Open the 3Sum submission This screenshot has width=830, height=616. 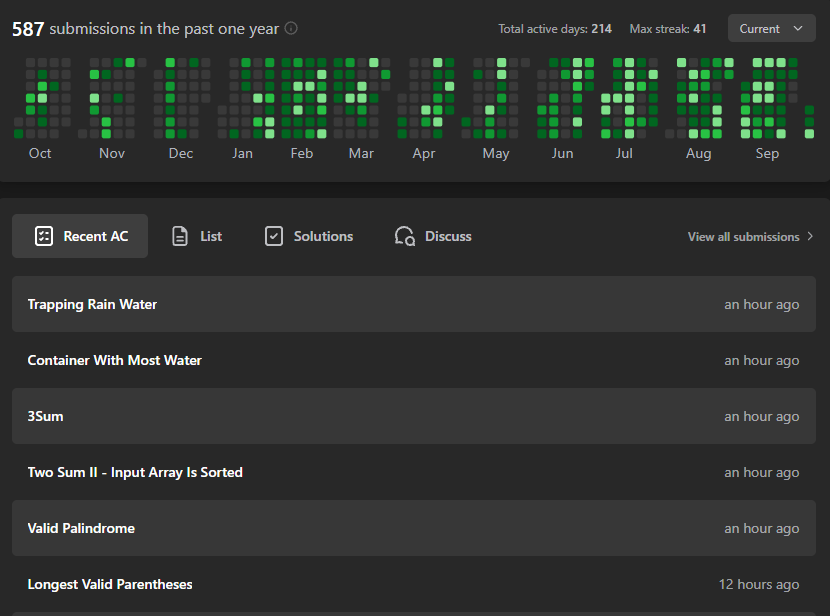(414, 416)
